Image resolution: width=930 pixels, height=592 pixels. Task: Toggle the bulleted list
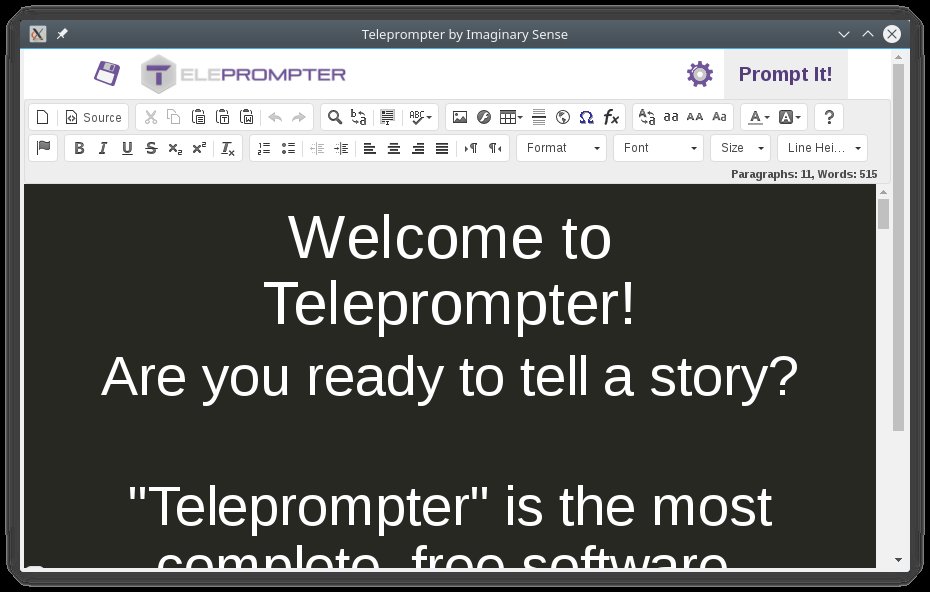pos(288,148)
